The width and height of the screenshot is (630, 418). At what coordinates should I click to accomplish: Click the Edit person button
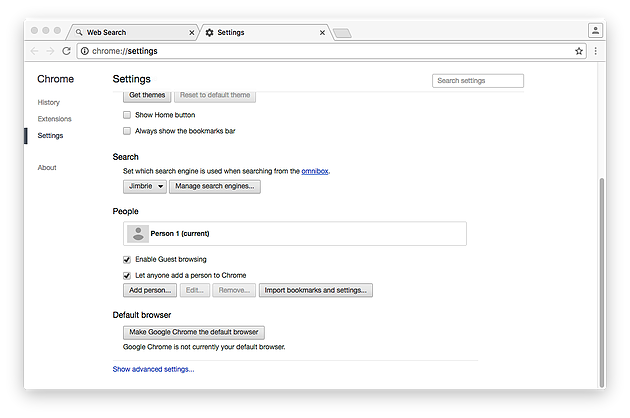click(x=195, y=290)
